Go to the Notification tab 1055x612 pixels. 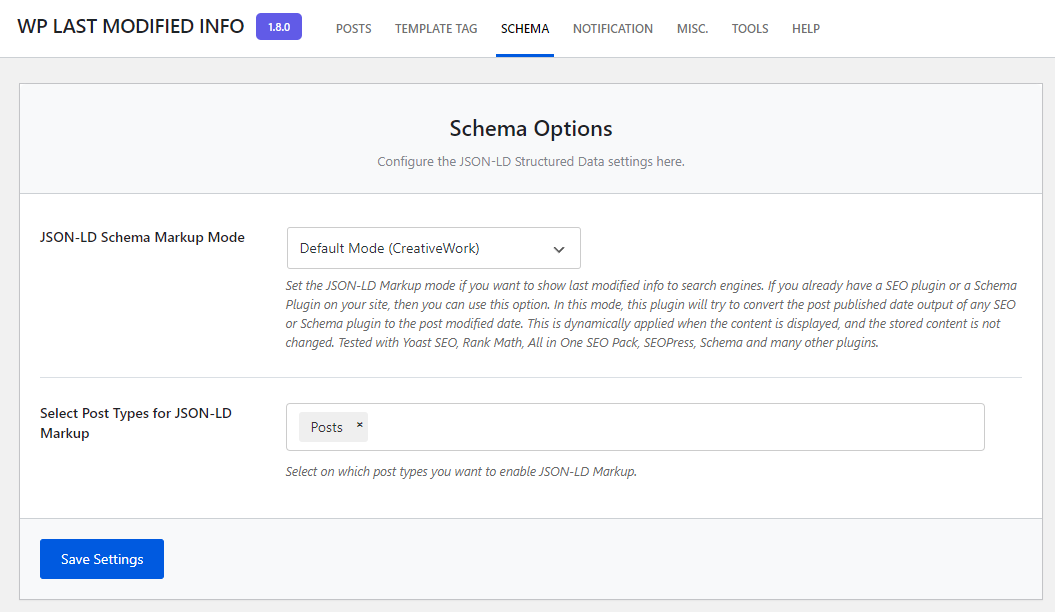(613, 29)
